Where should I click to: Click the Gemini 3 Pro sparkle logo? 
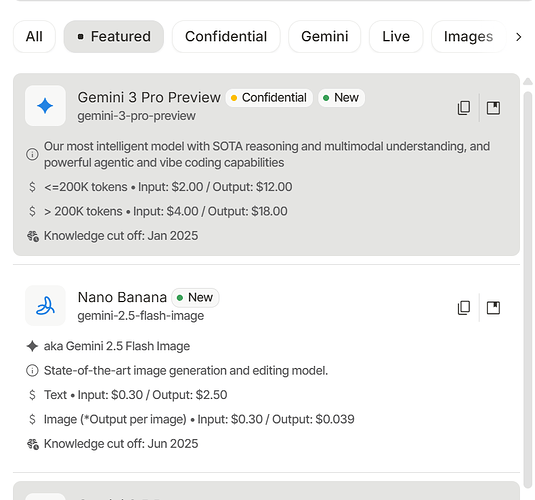click(45, 106)
